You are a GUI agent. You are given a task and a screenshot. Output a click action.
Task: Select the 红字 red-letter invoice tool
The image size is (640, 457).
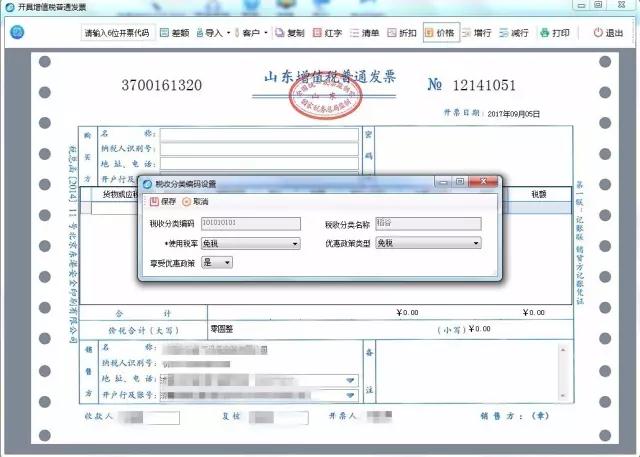point(327,33)
